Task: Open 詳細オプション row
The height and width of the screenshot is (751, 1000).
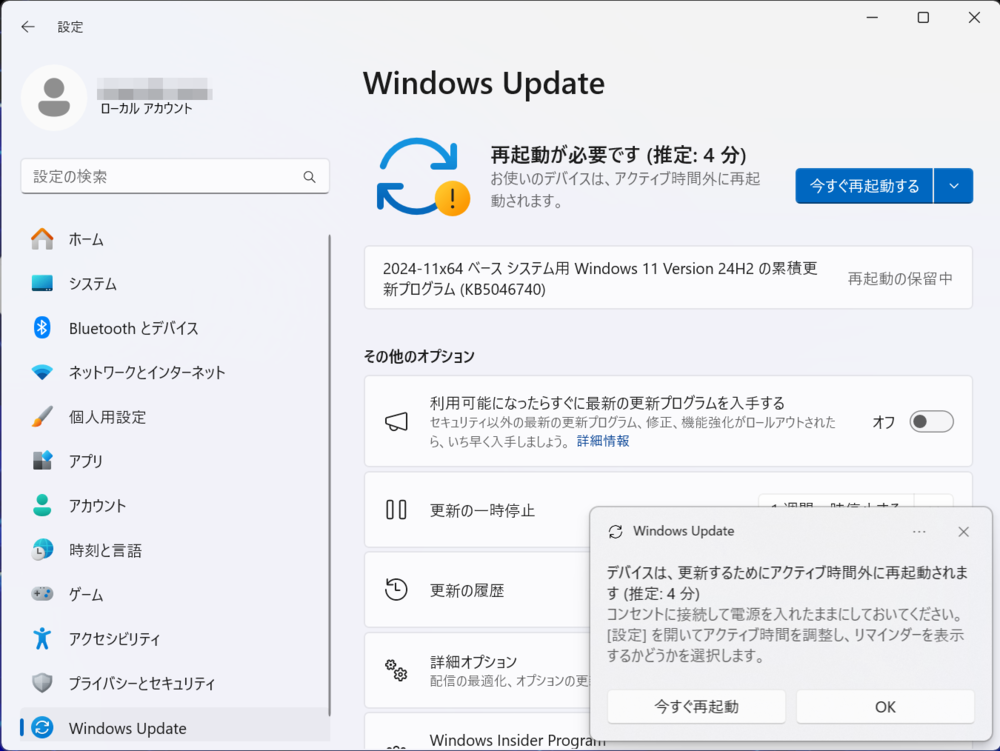Action: (x=477, y=670)
